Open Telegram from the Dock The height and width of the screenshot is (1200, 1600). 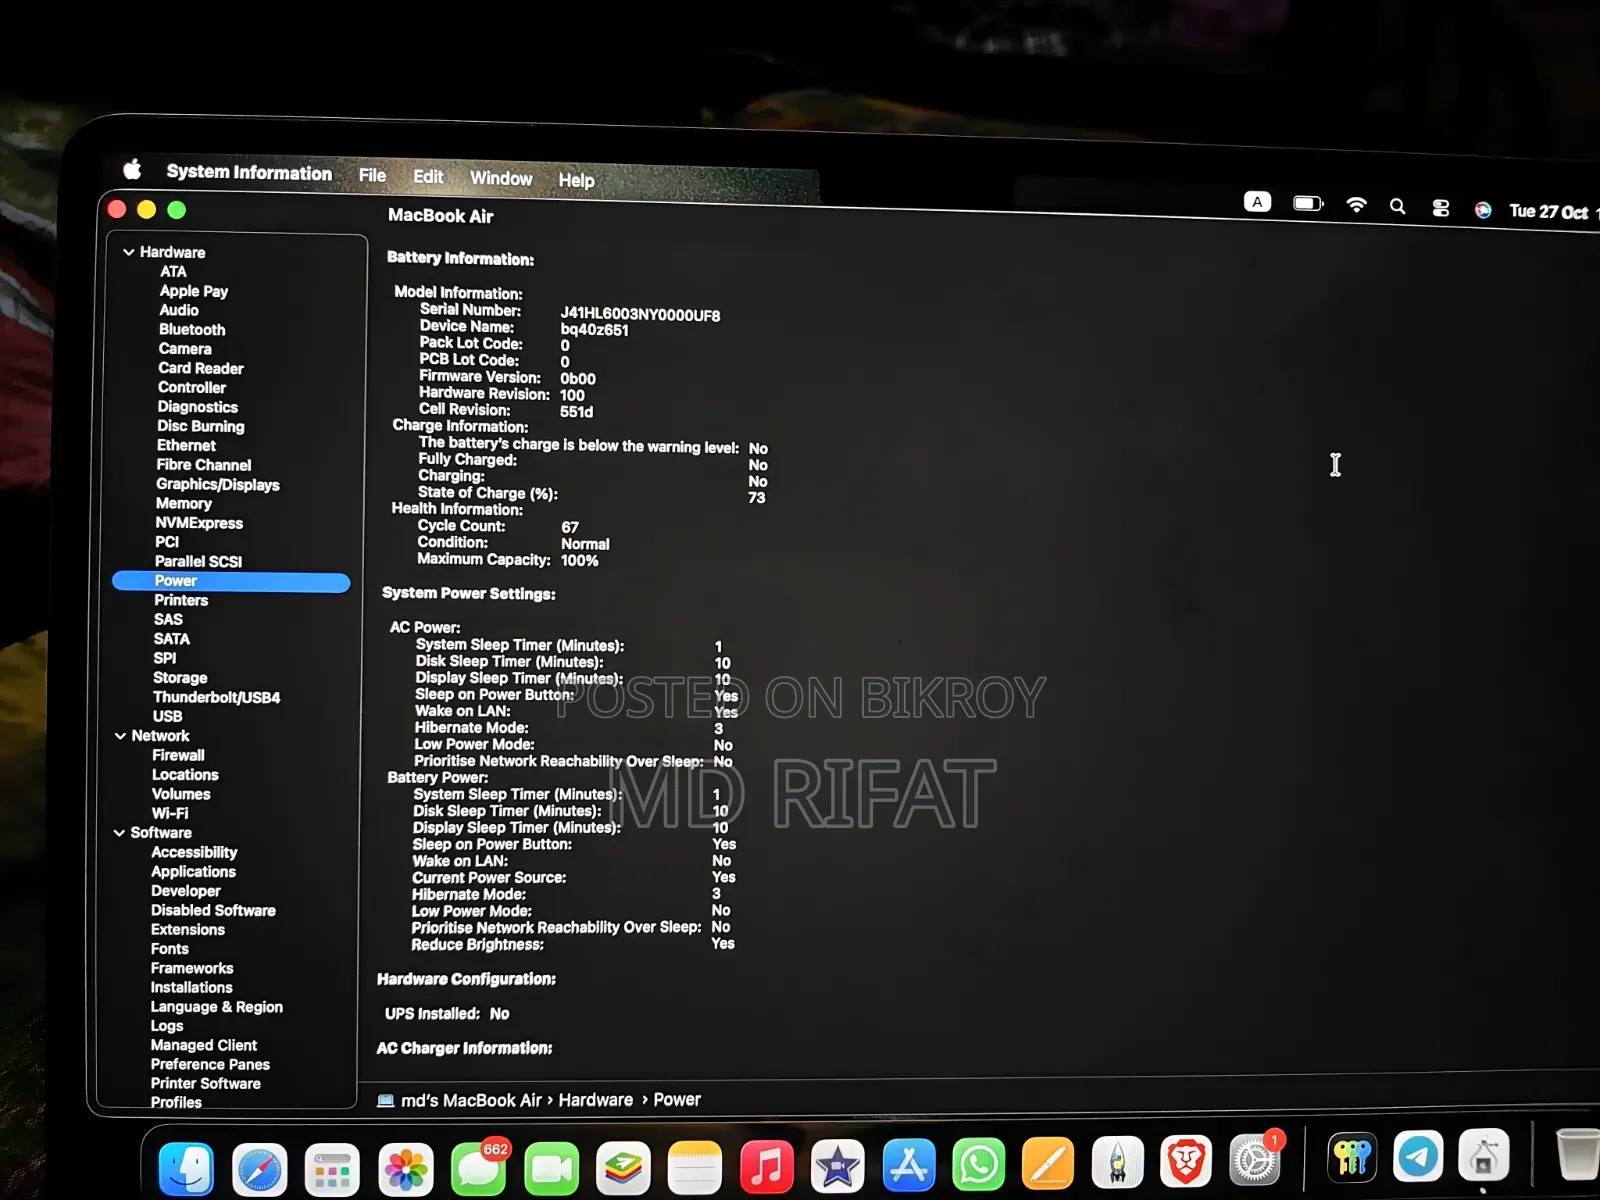click(1418, 1157)
